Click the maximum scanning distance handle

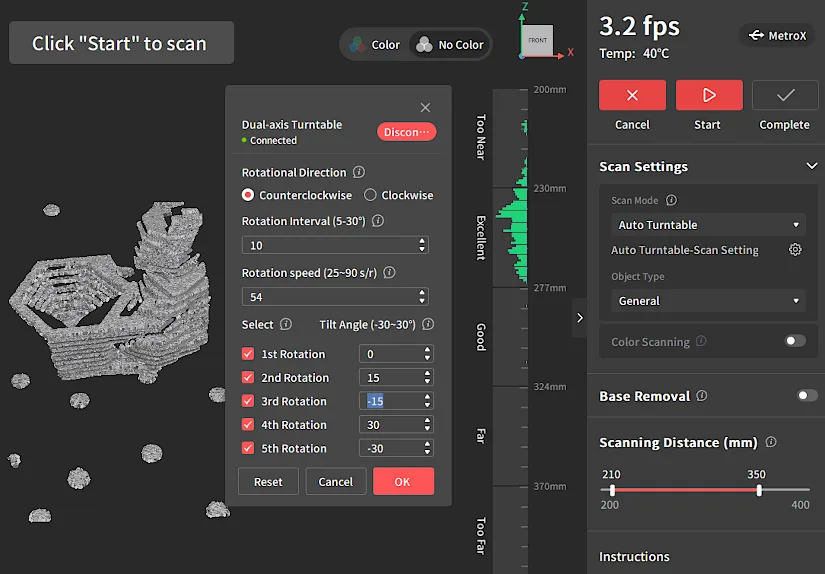pos(759,490)
